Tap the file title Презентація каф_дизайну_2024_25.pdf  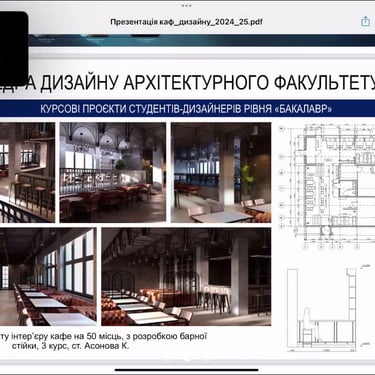pyautogui.click(x=186, y=22)
